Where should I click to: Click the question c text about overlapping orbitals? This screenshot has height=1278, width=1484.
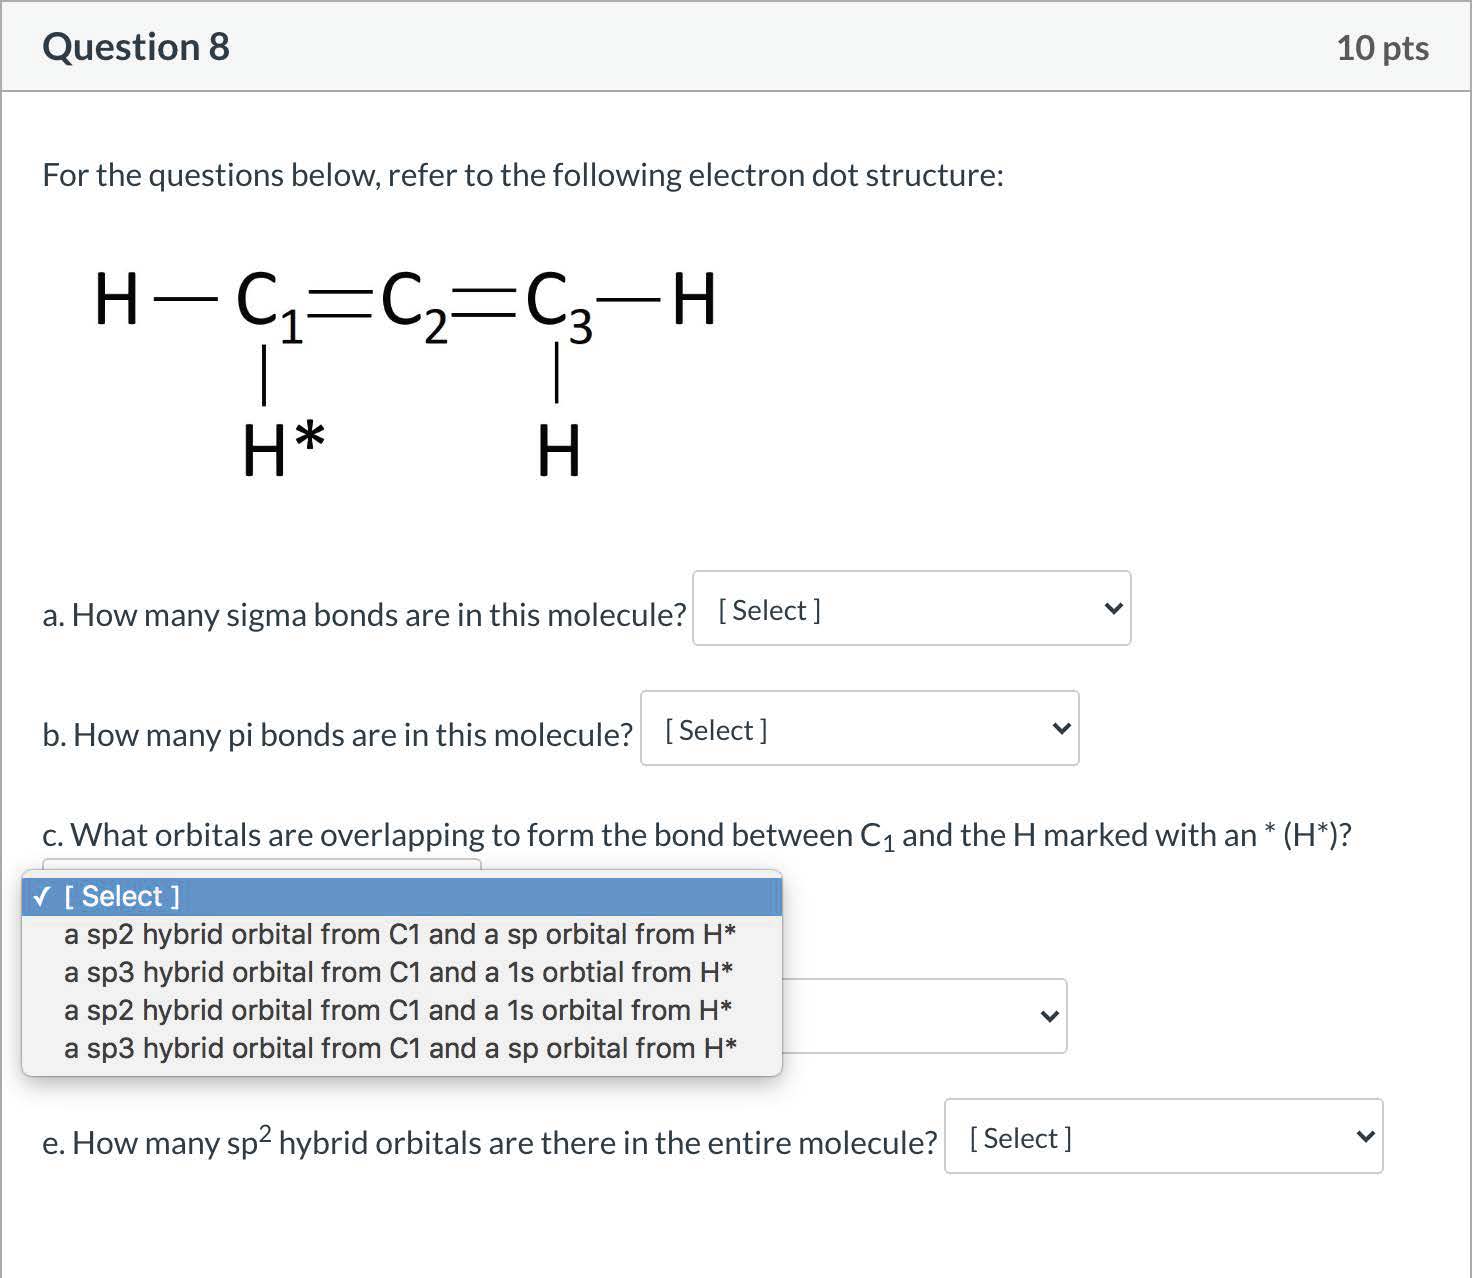coord(697,835)
